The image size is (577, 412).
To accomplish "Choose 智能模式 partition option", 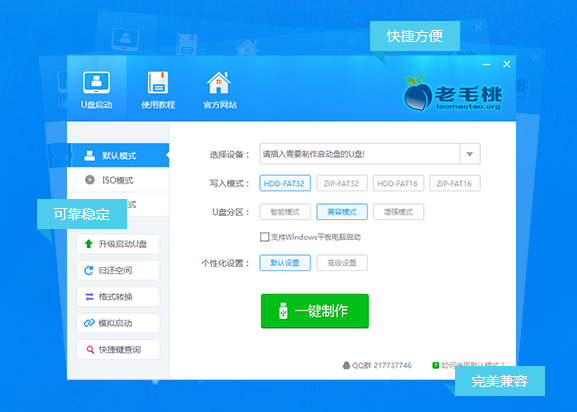I will (x=285, y=212).
